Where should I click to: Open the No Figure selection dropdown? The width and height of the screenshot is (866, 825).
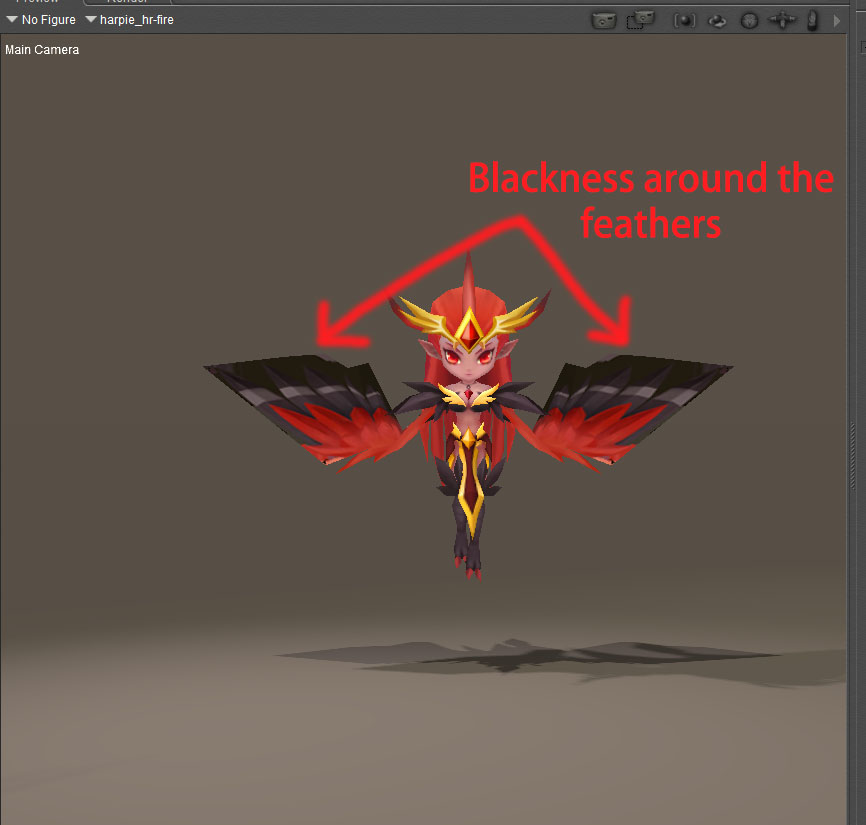point(41,20)
